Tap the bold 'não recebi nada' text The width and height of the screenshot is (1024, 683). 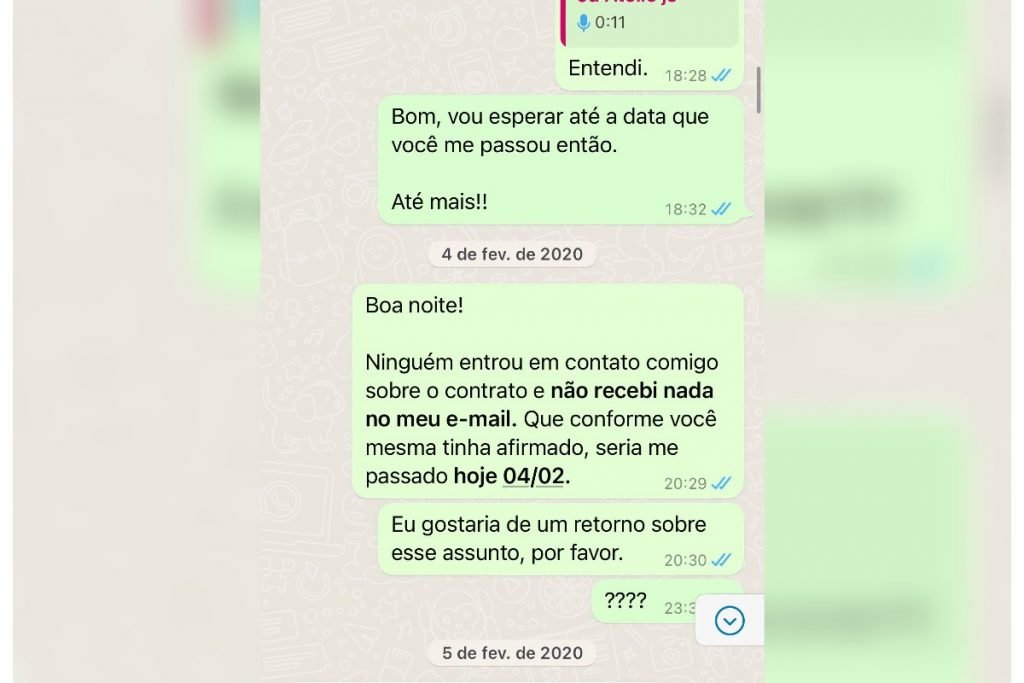(632, 390)
